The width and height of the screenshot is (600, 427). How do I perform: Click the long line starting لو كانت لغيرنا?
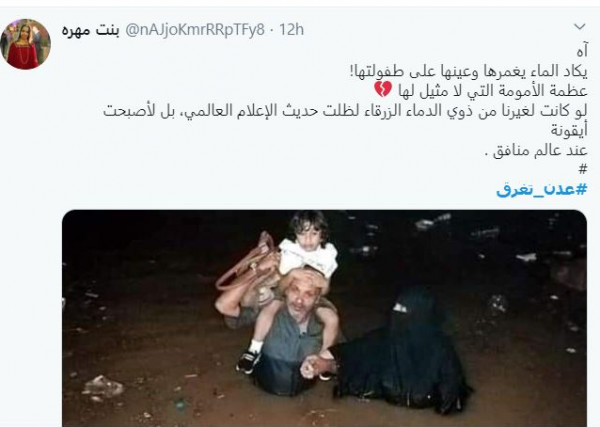tap(345, 111)
